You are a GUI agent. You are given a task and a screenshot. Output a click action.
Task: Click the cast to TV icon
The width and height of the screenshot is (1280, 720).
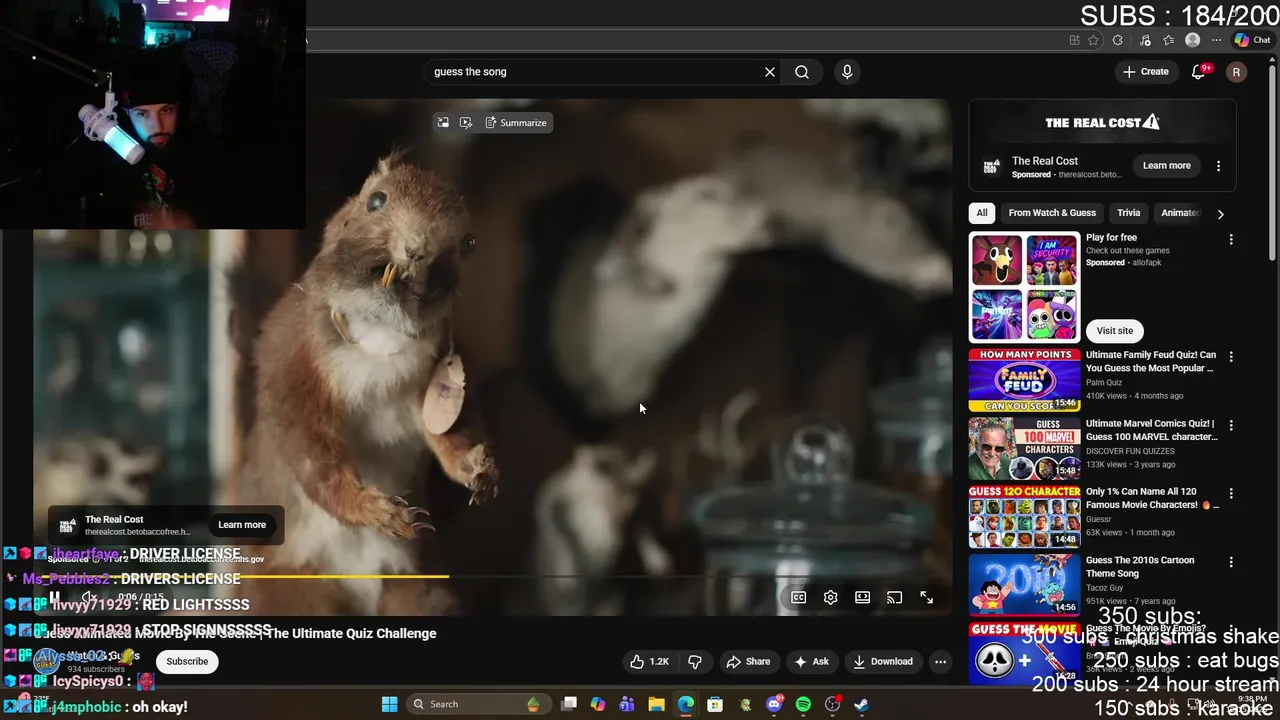click(895, 598)
